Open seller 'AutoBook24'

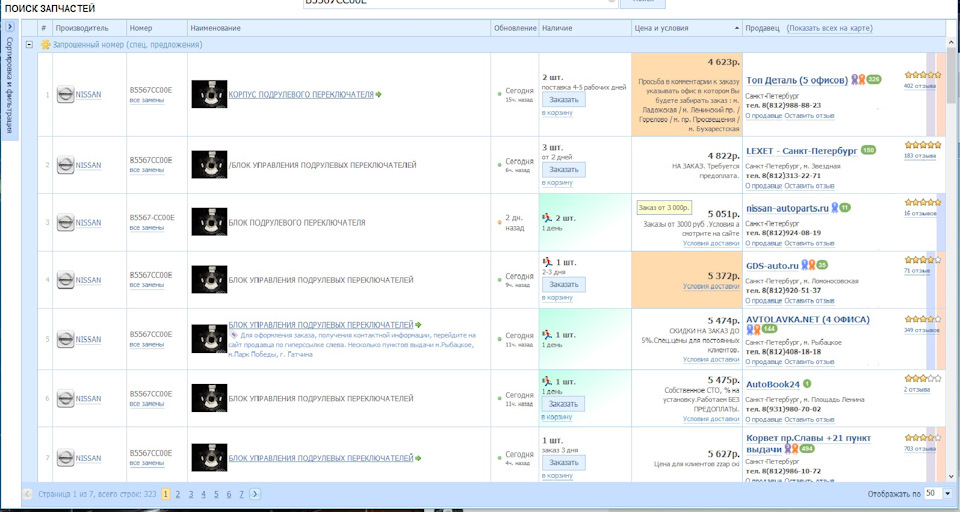pos(773,385)
